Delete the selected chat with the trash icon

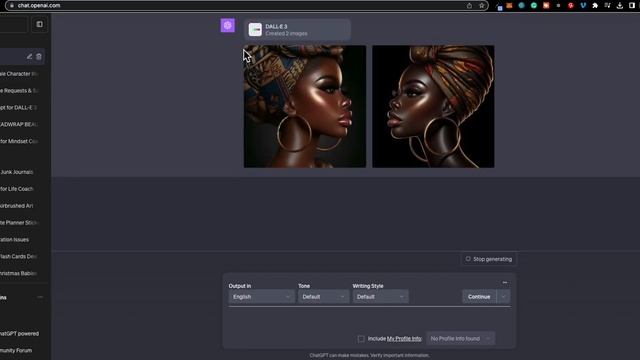coord(39,56)
